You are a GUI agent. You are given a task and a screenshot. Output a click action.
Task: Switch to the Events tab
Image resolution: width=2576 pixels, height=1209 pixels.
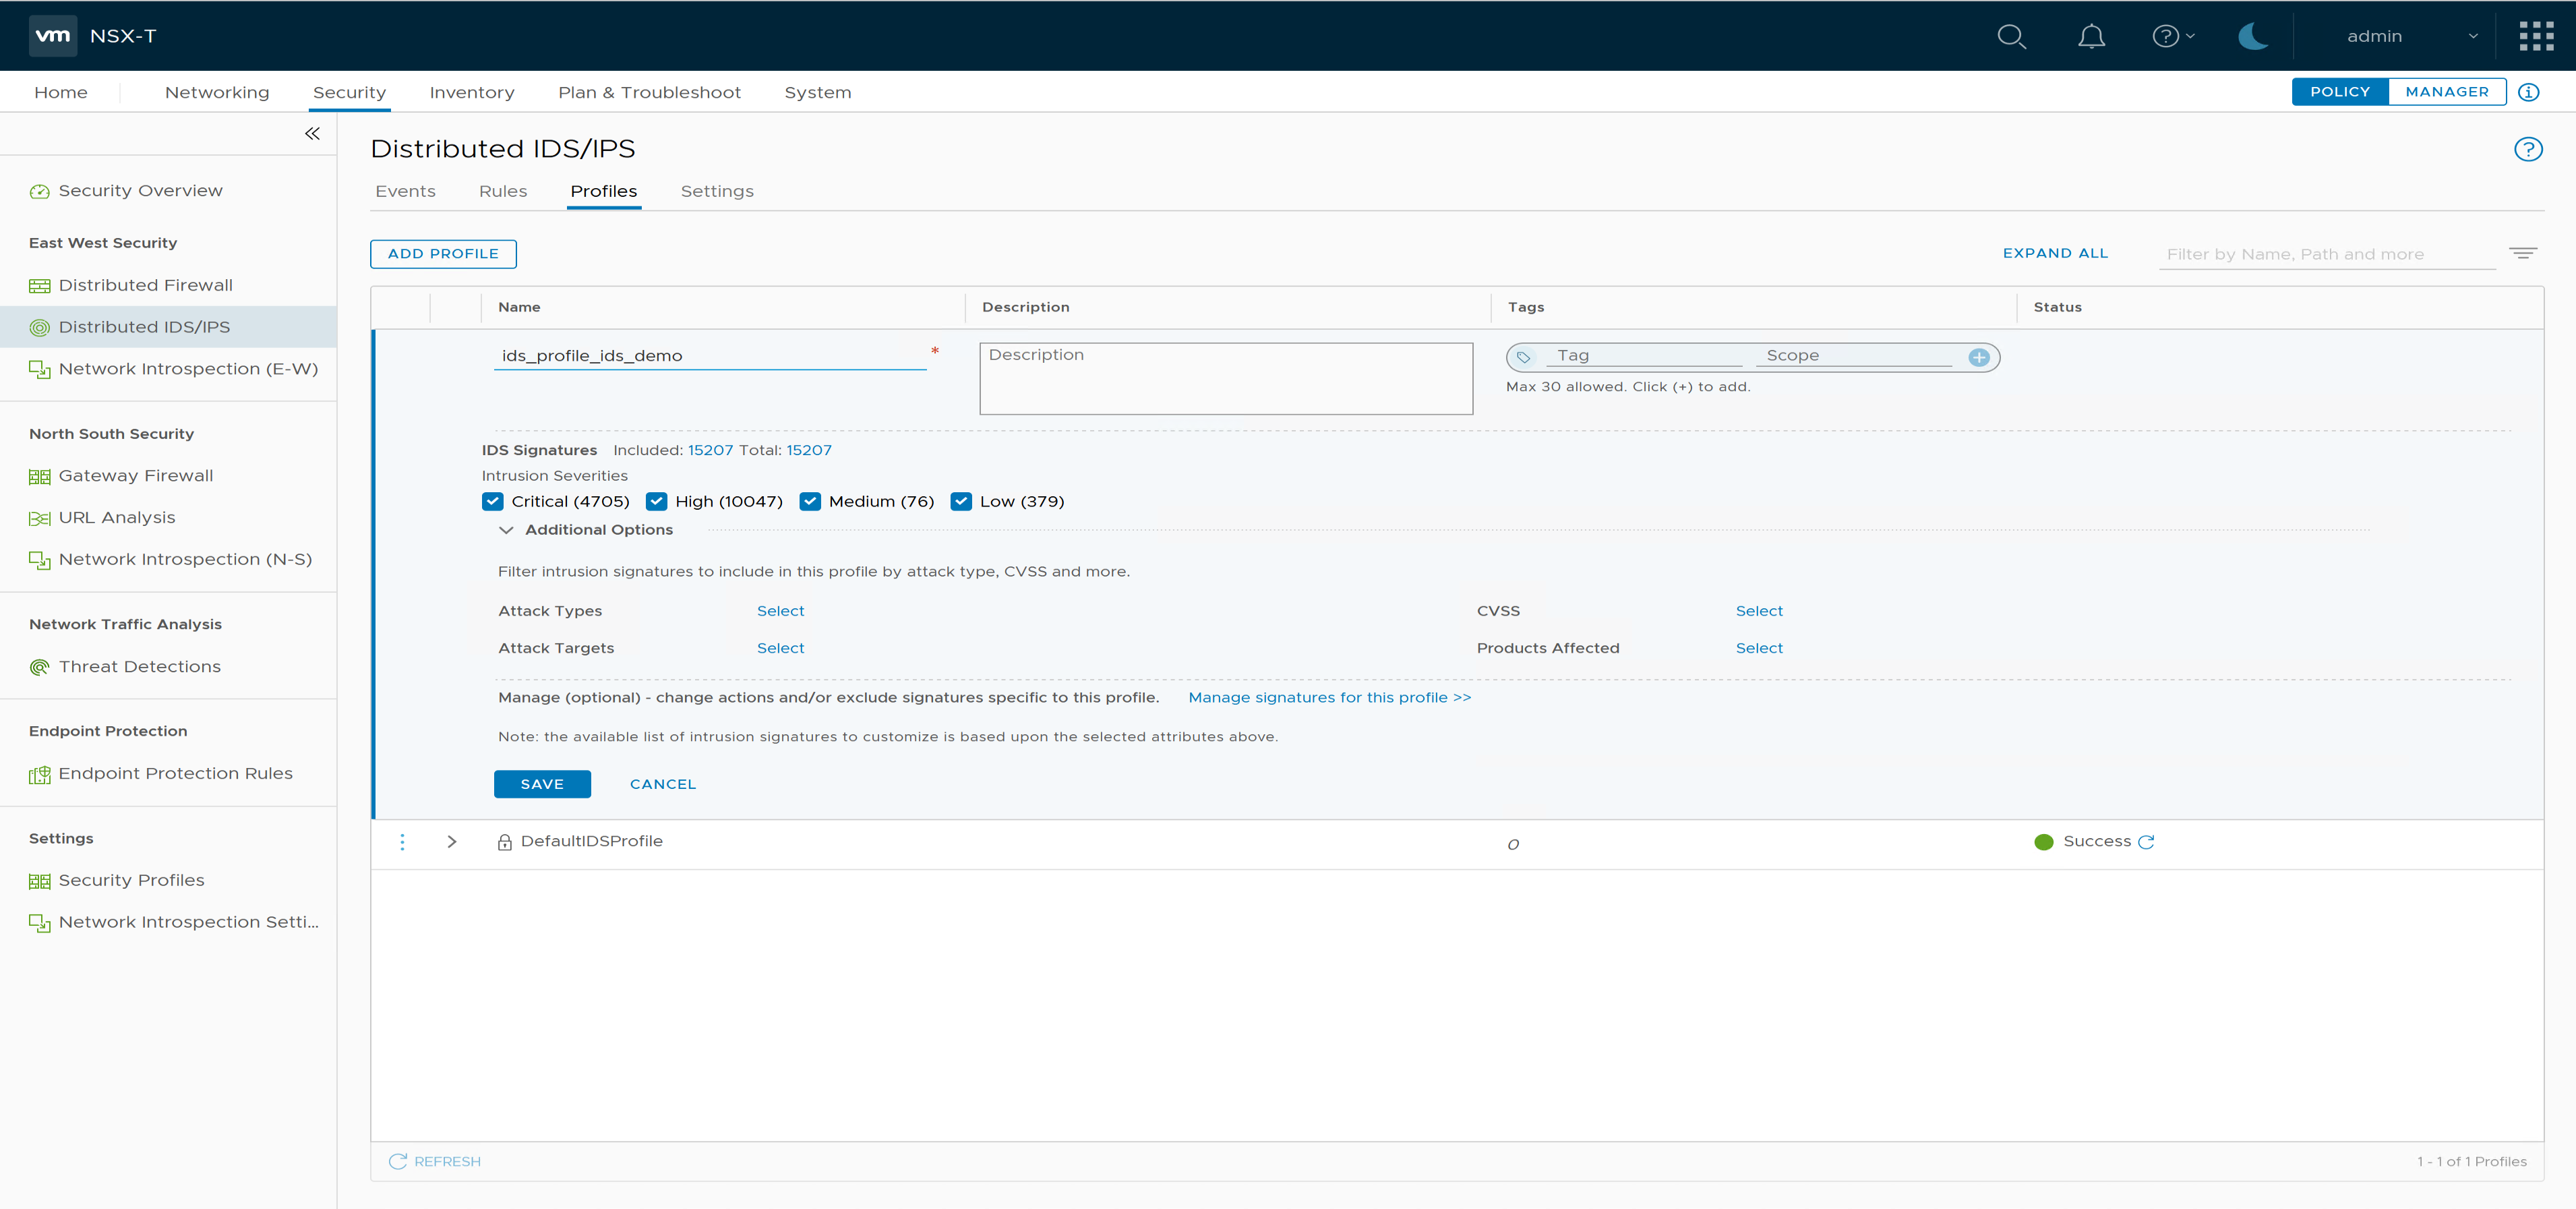(x=405, y=191)
